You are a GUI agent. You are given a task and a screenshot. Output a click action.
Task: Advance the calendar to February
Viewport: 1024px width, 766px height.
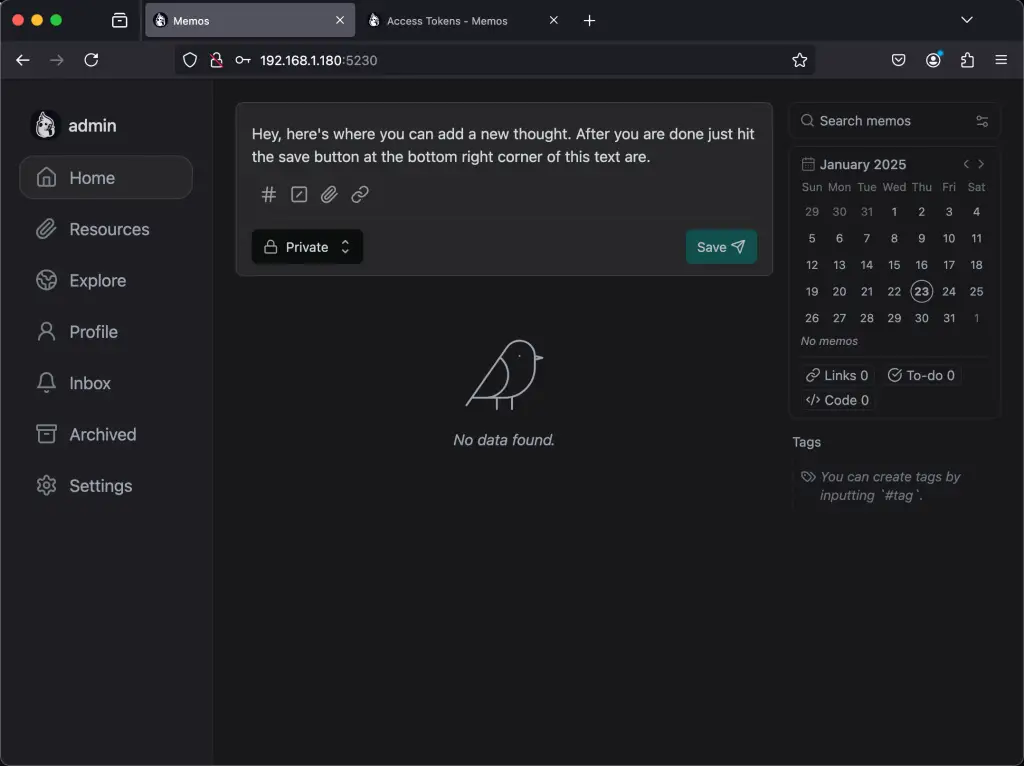[981, 163]
